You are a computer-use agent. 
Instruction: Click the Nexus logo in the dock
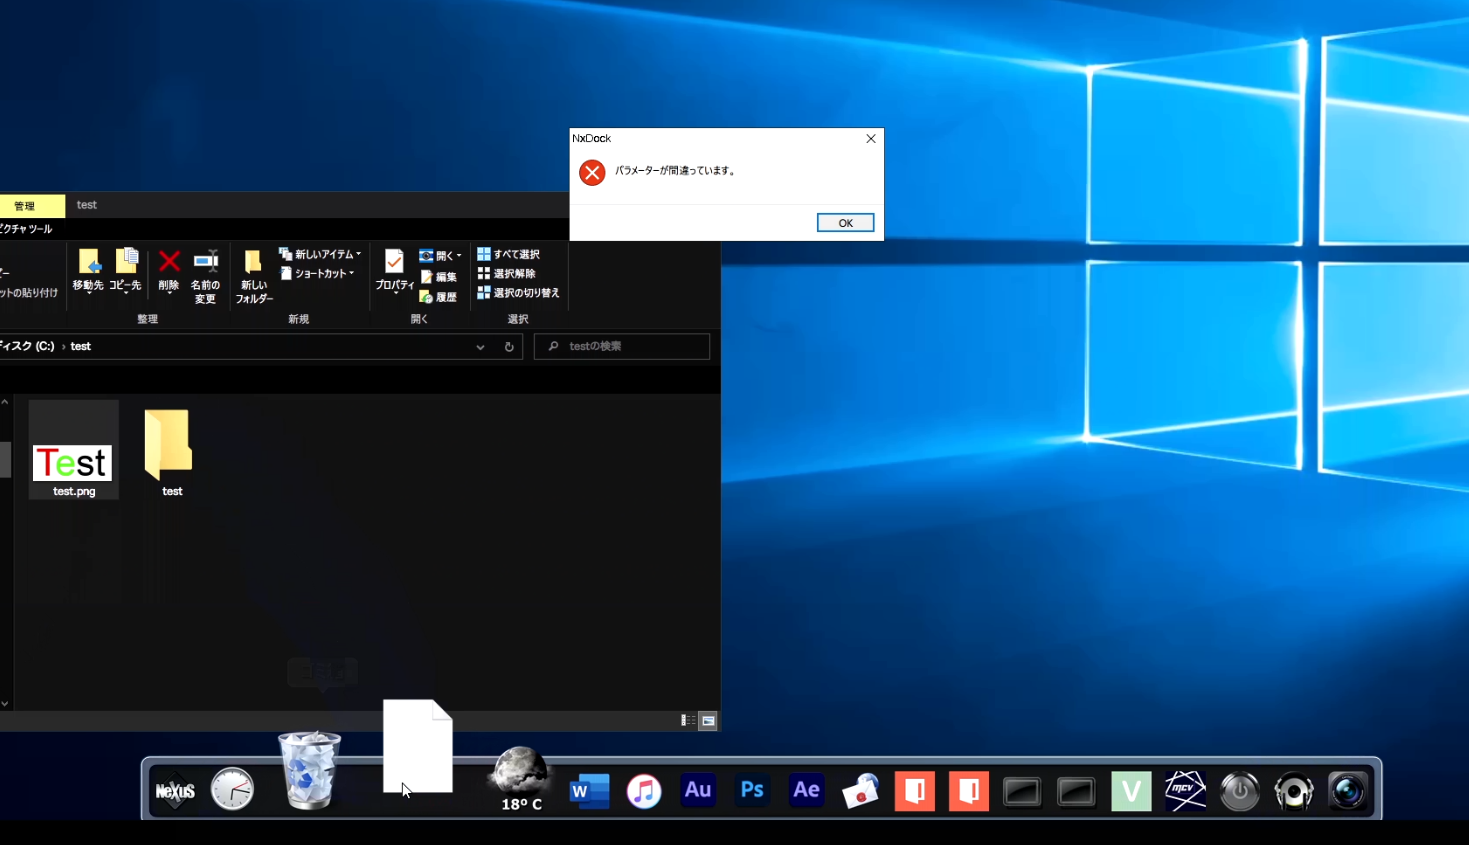tap(175, 791)
